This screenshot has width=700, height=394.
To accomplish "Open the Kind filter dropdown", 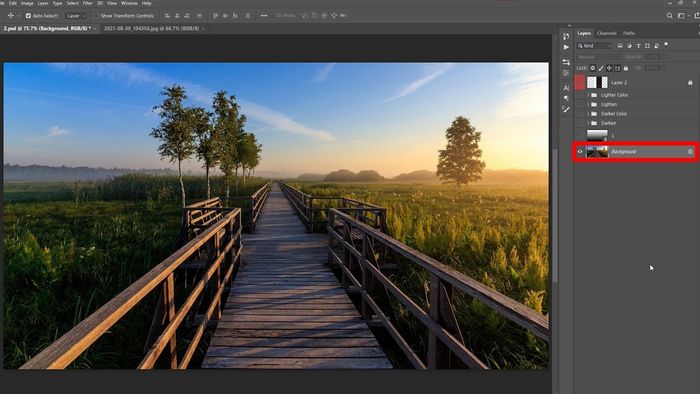I will (595, 46).
